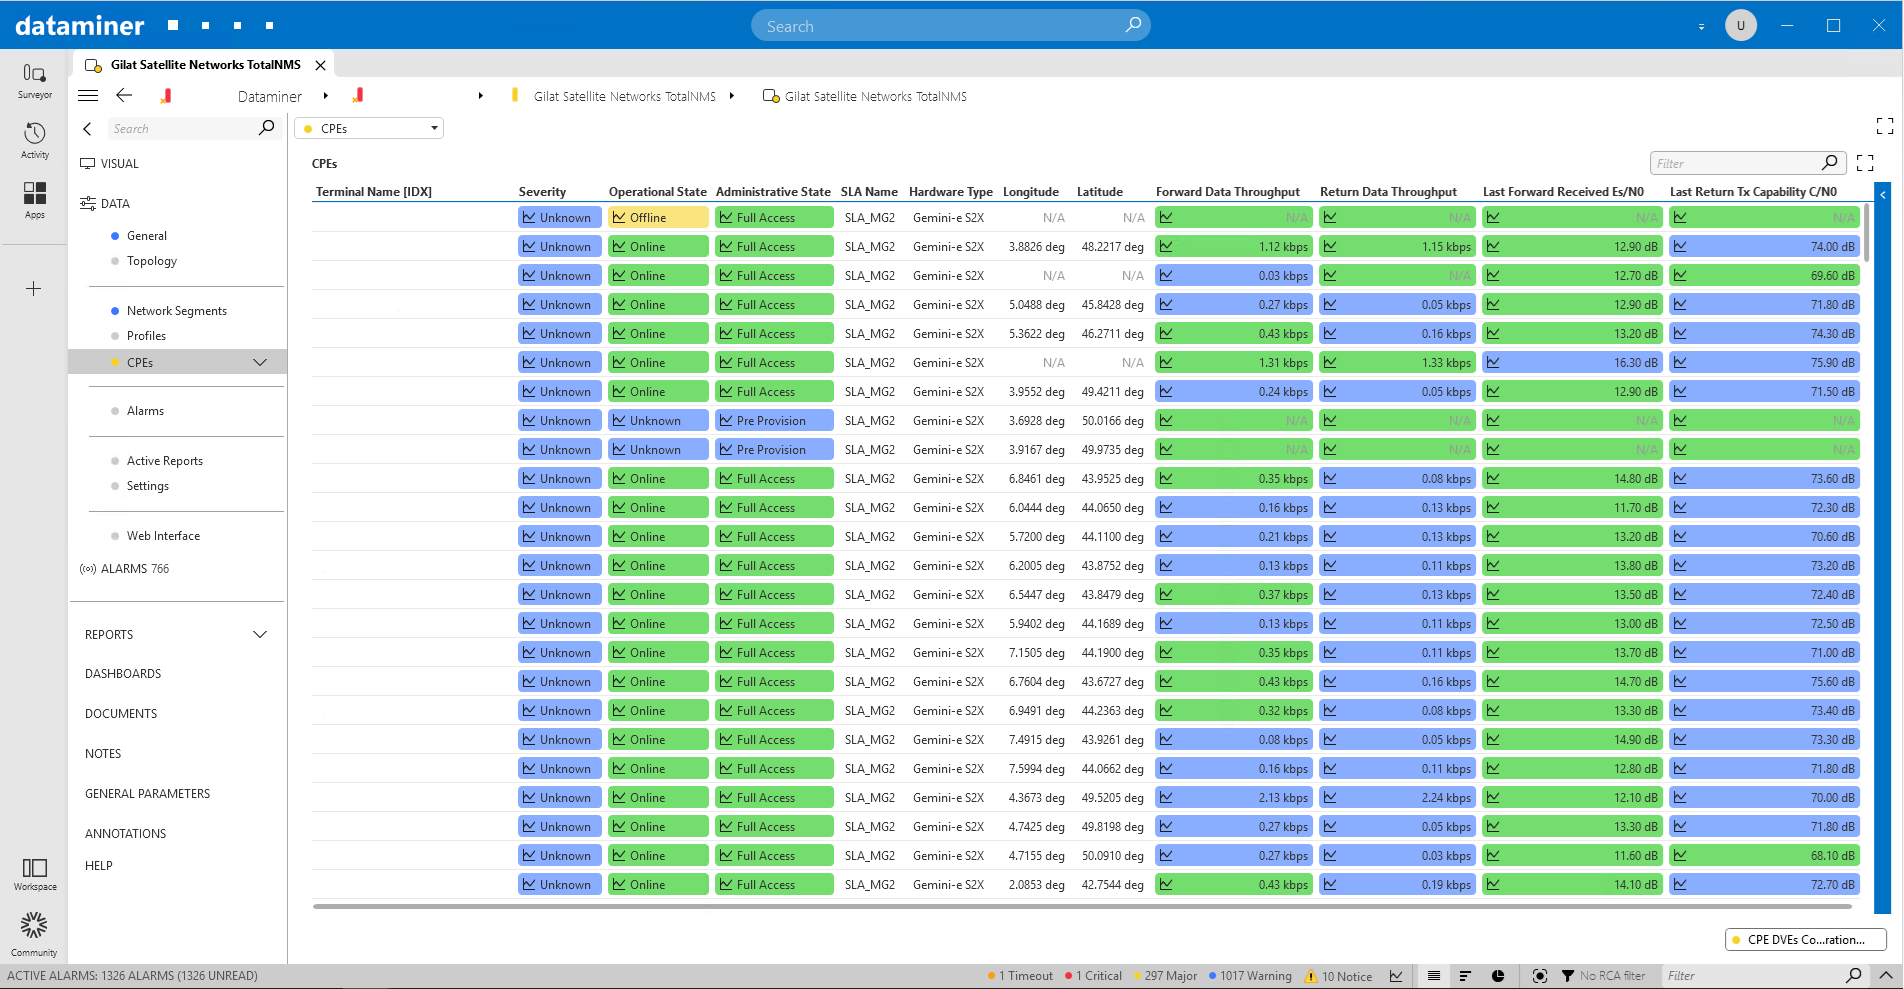1904x989 pixels.
Task: Click the main Search field in header
Action: pos(950,26)
